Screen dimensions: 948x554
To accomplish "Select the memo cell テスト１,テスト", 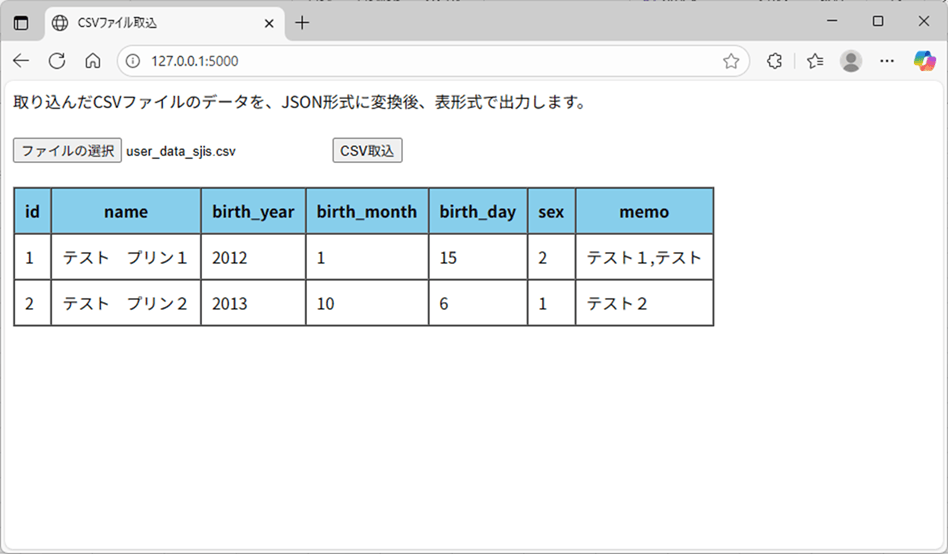I will 644,257.
